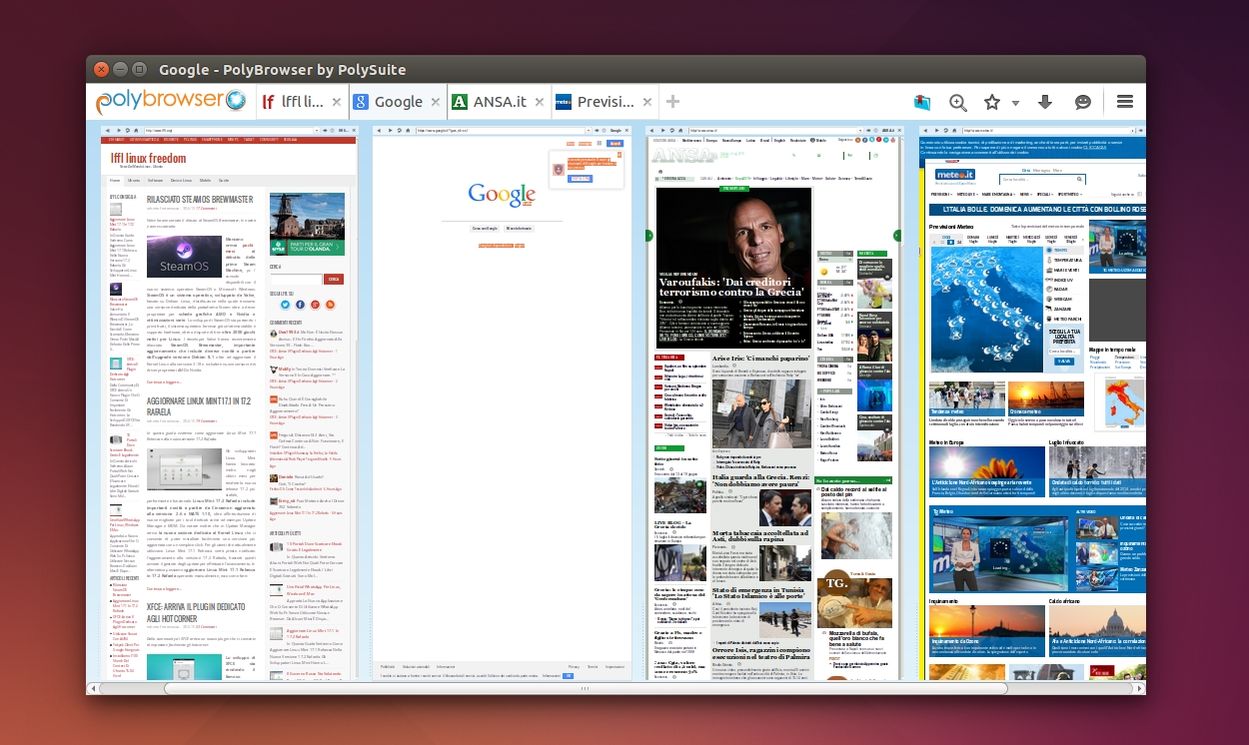Open a new tab with the plus button

click(672, 101)
